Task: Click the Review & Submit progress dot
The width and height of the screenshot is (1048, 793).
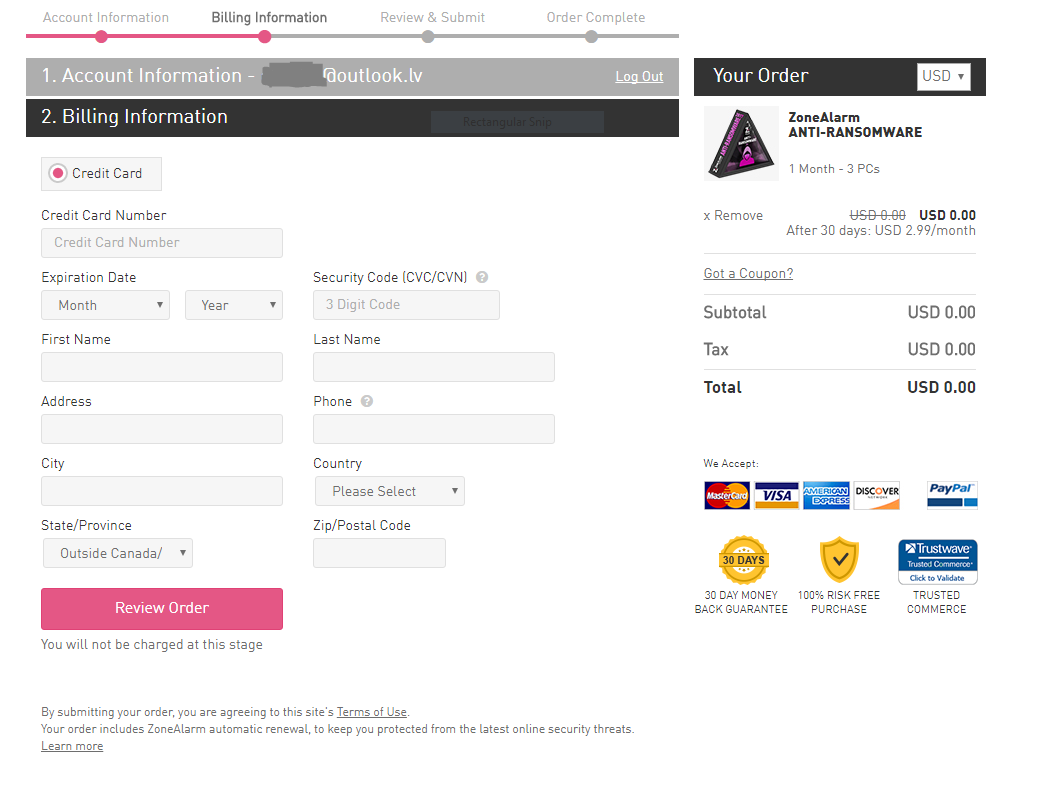Action: (x=428, y=37)
